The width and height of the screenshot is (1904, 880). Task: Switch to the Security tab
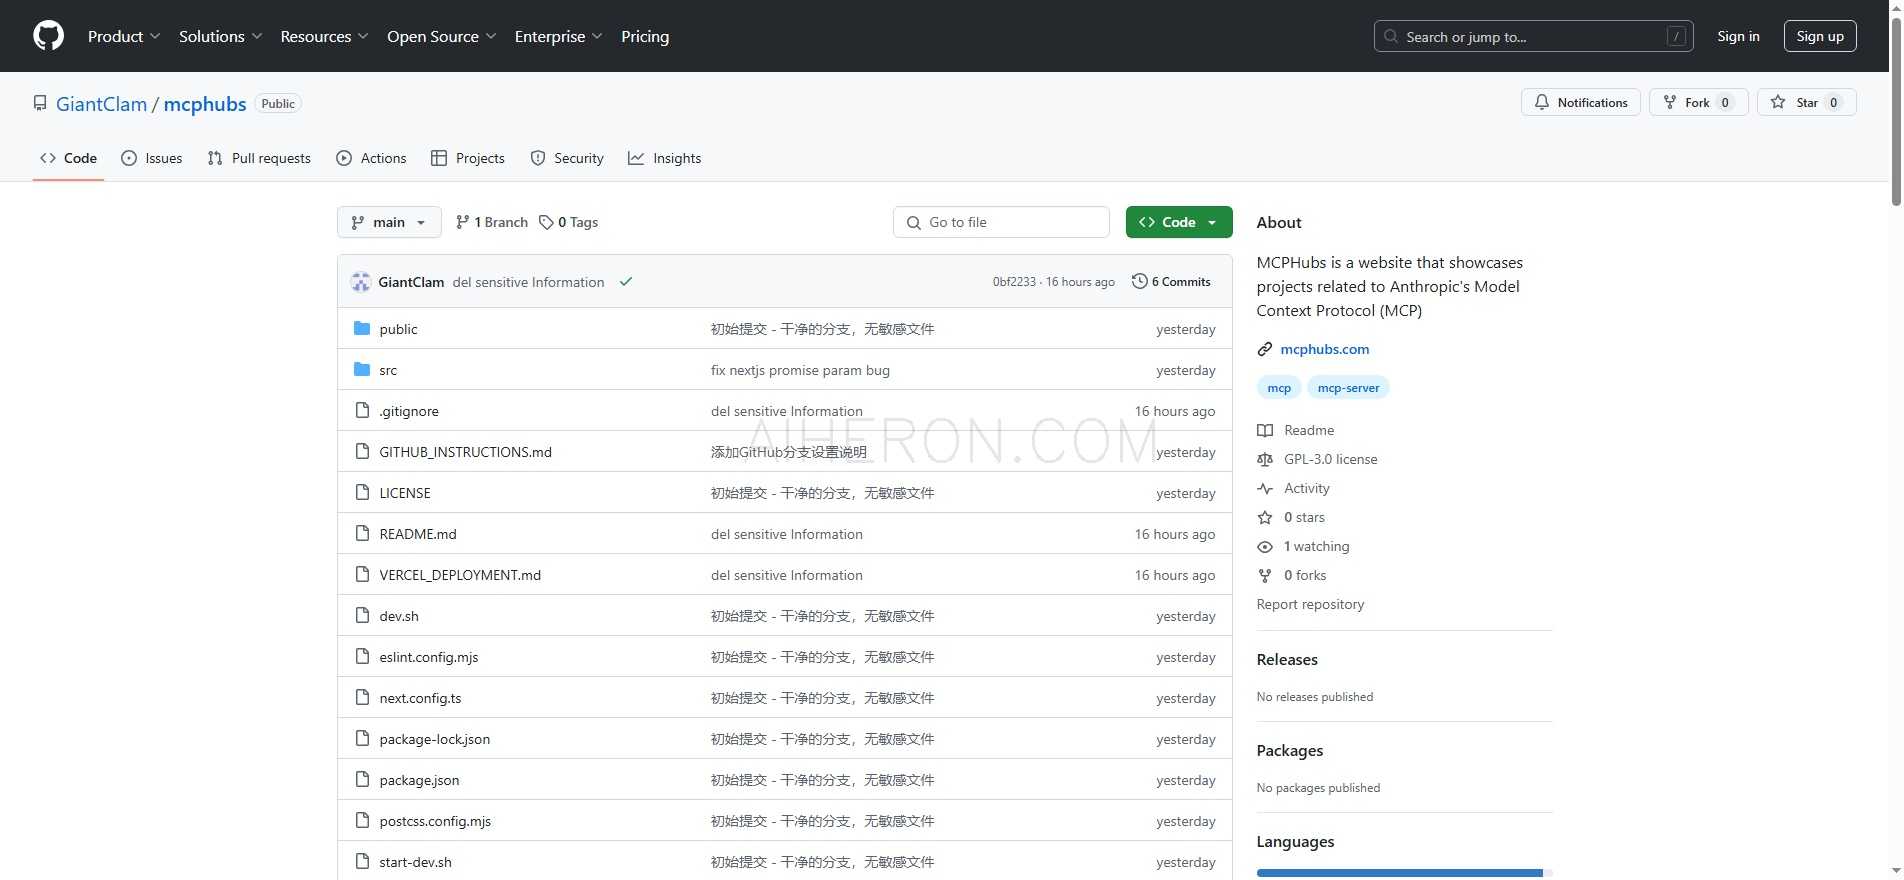(567, 158)
